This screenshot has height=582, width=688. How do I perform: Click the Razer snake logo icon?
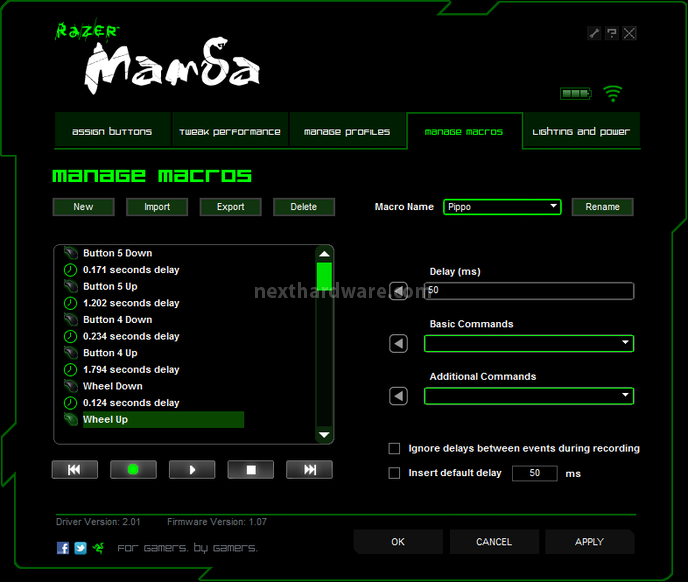pyautogui.click(x=98, y=547)
